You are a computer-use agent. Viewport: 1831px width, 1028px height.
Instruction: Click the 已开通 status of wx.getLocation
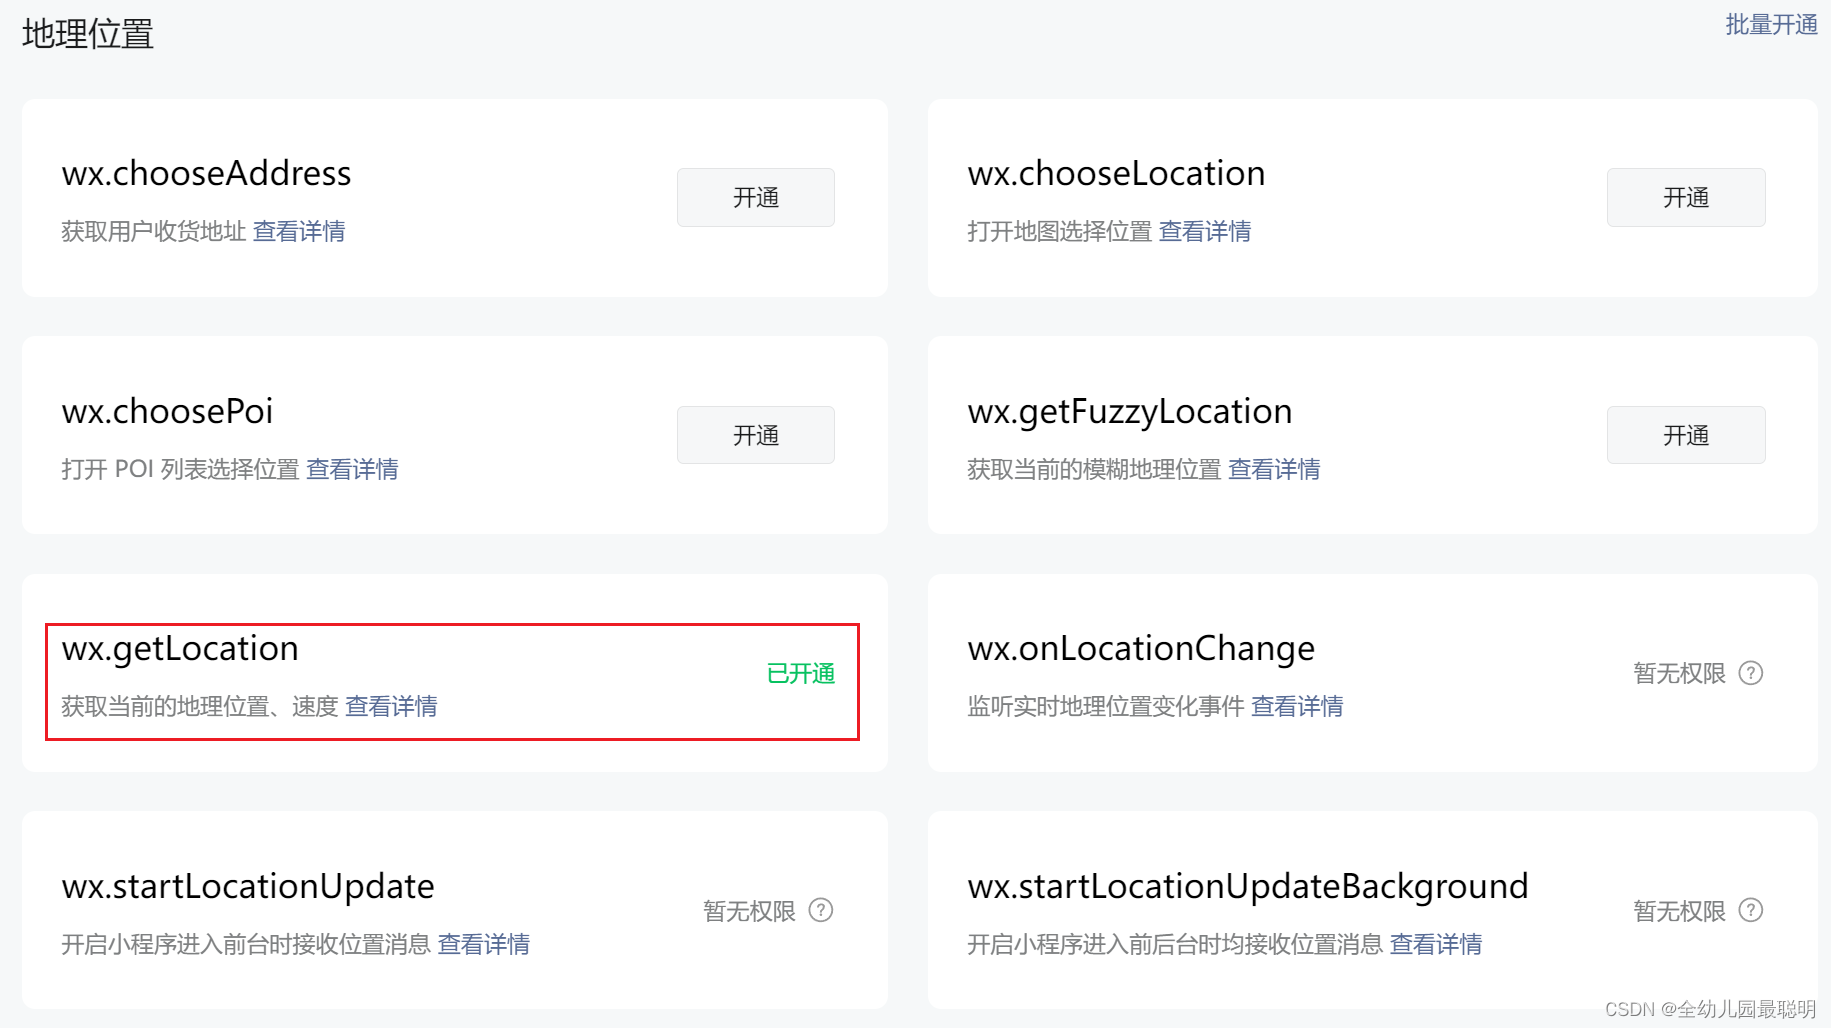[800, 674]
